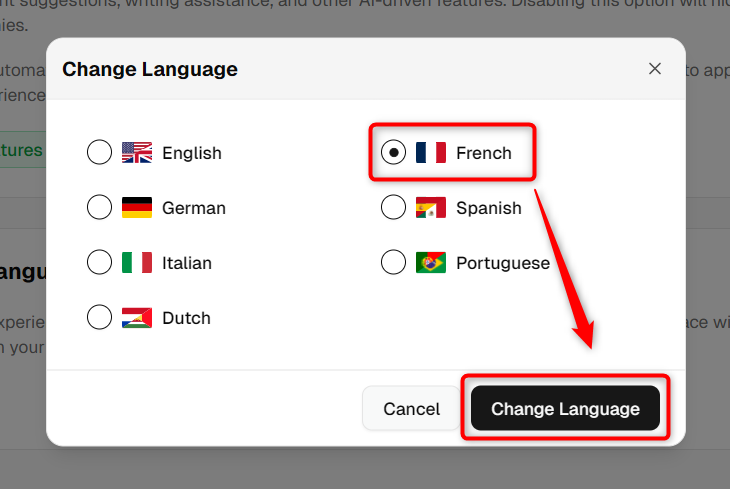Select the Italian radio button
This screenshot has width=730, height=489.
pos(99,262)
